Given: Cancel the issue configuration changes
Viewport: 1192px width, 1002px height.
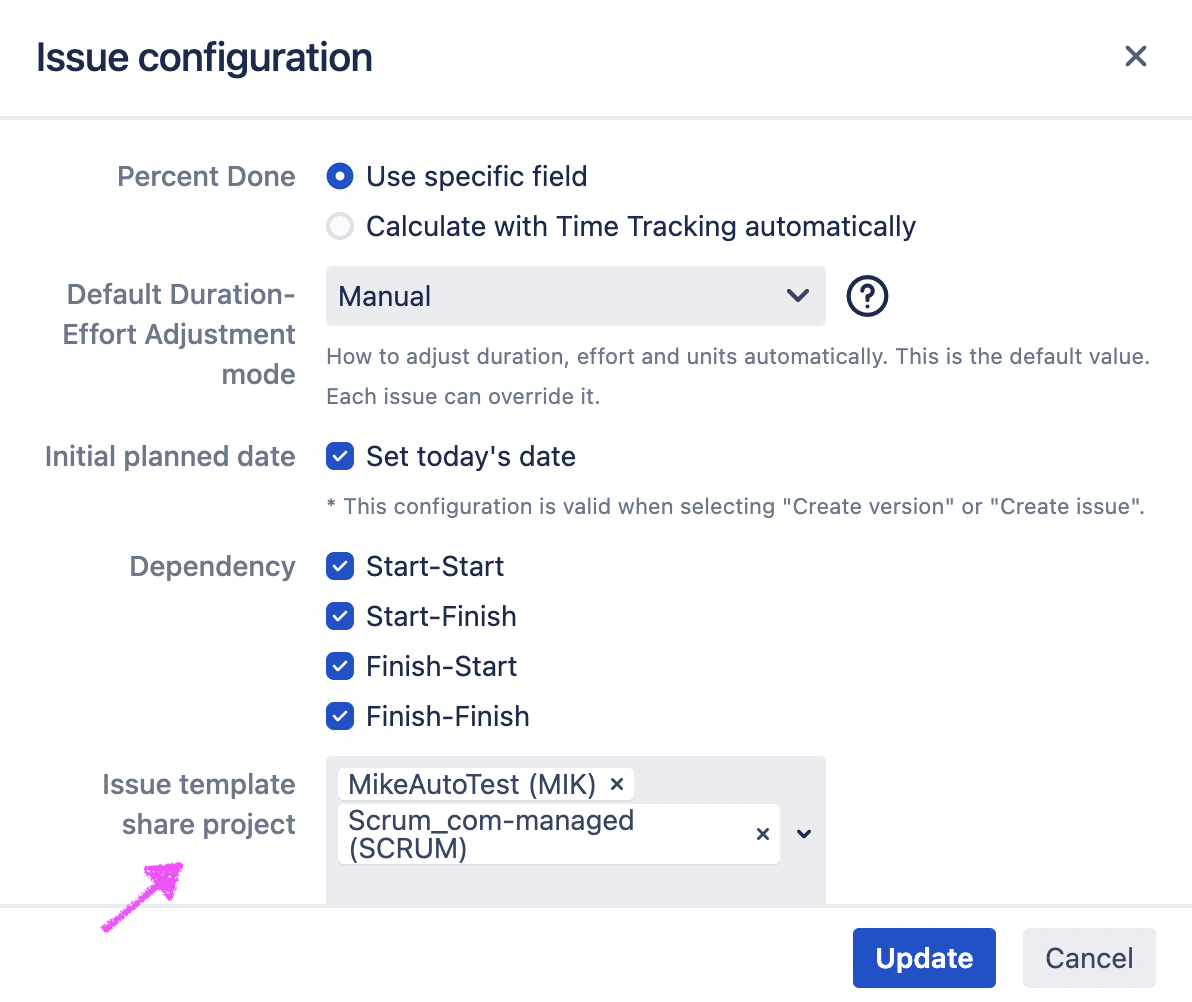Looking at the screenshot, I should point(1089,958).
